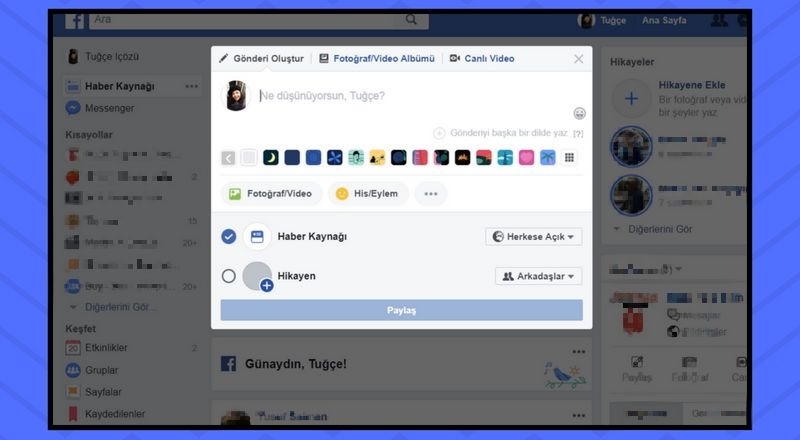Viewport: 800px width, 440px height.
Task: Click the His/Eylem button
Action: (x=367, y=193)
